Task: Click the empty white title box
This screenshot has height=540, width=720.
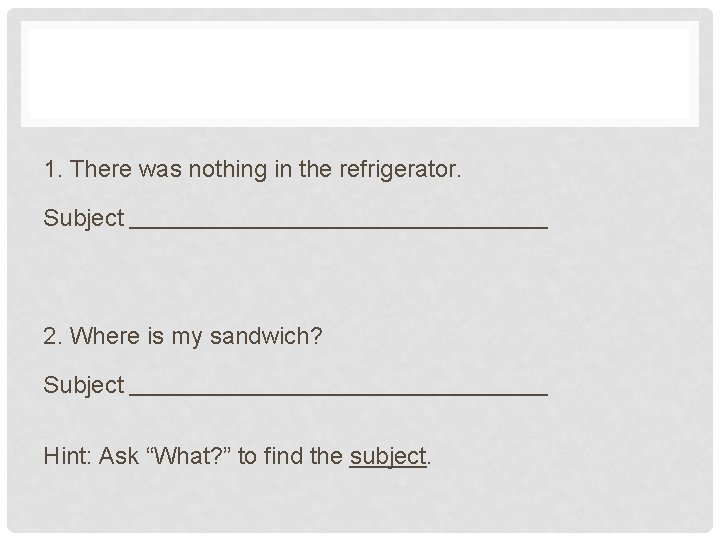Action: (360, 74)
